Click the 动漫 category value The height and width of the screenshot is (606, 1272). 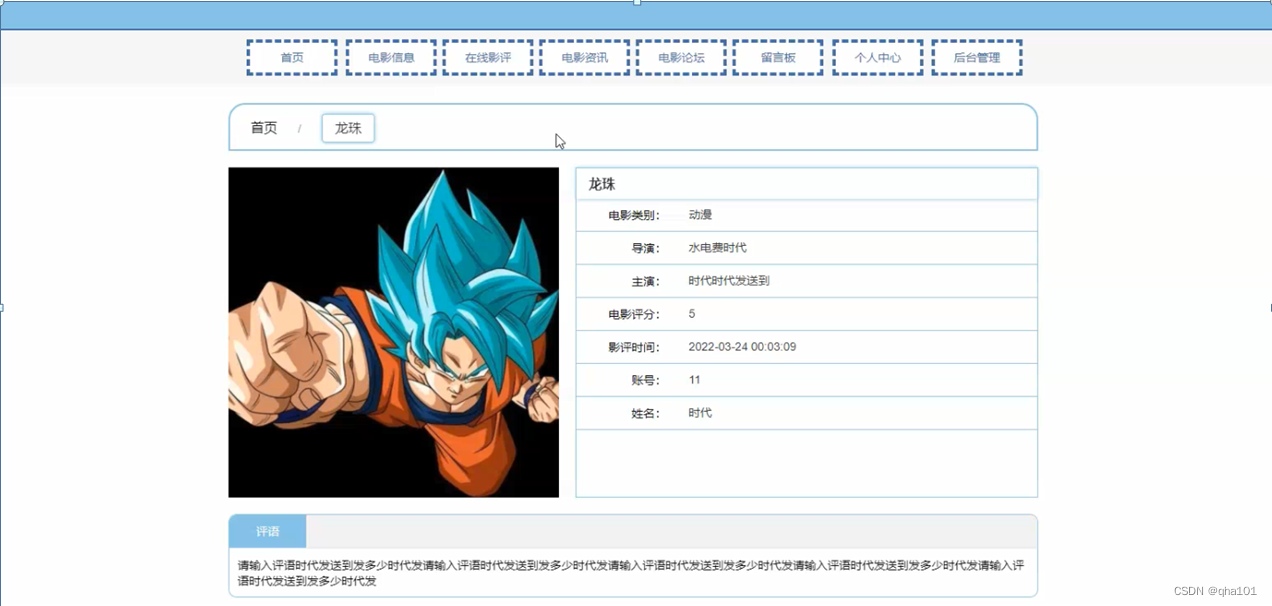(x=700, y=215)
